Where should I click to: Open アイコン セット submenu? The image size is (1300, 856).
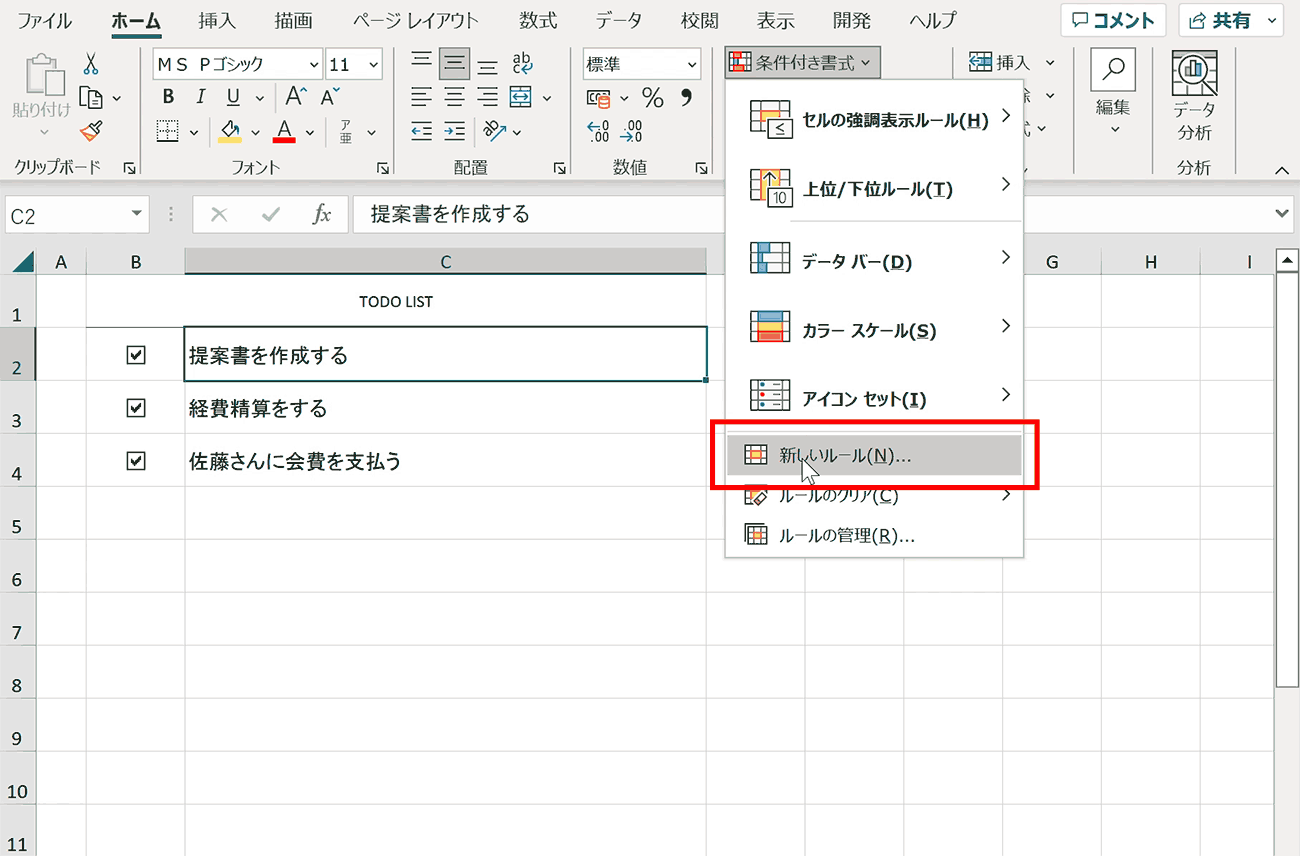click(x=875, y=398)
